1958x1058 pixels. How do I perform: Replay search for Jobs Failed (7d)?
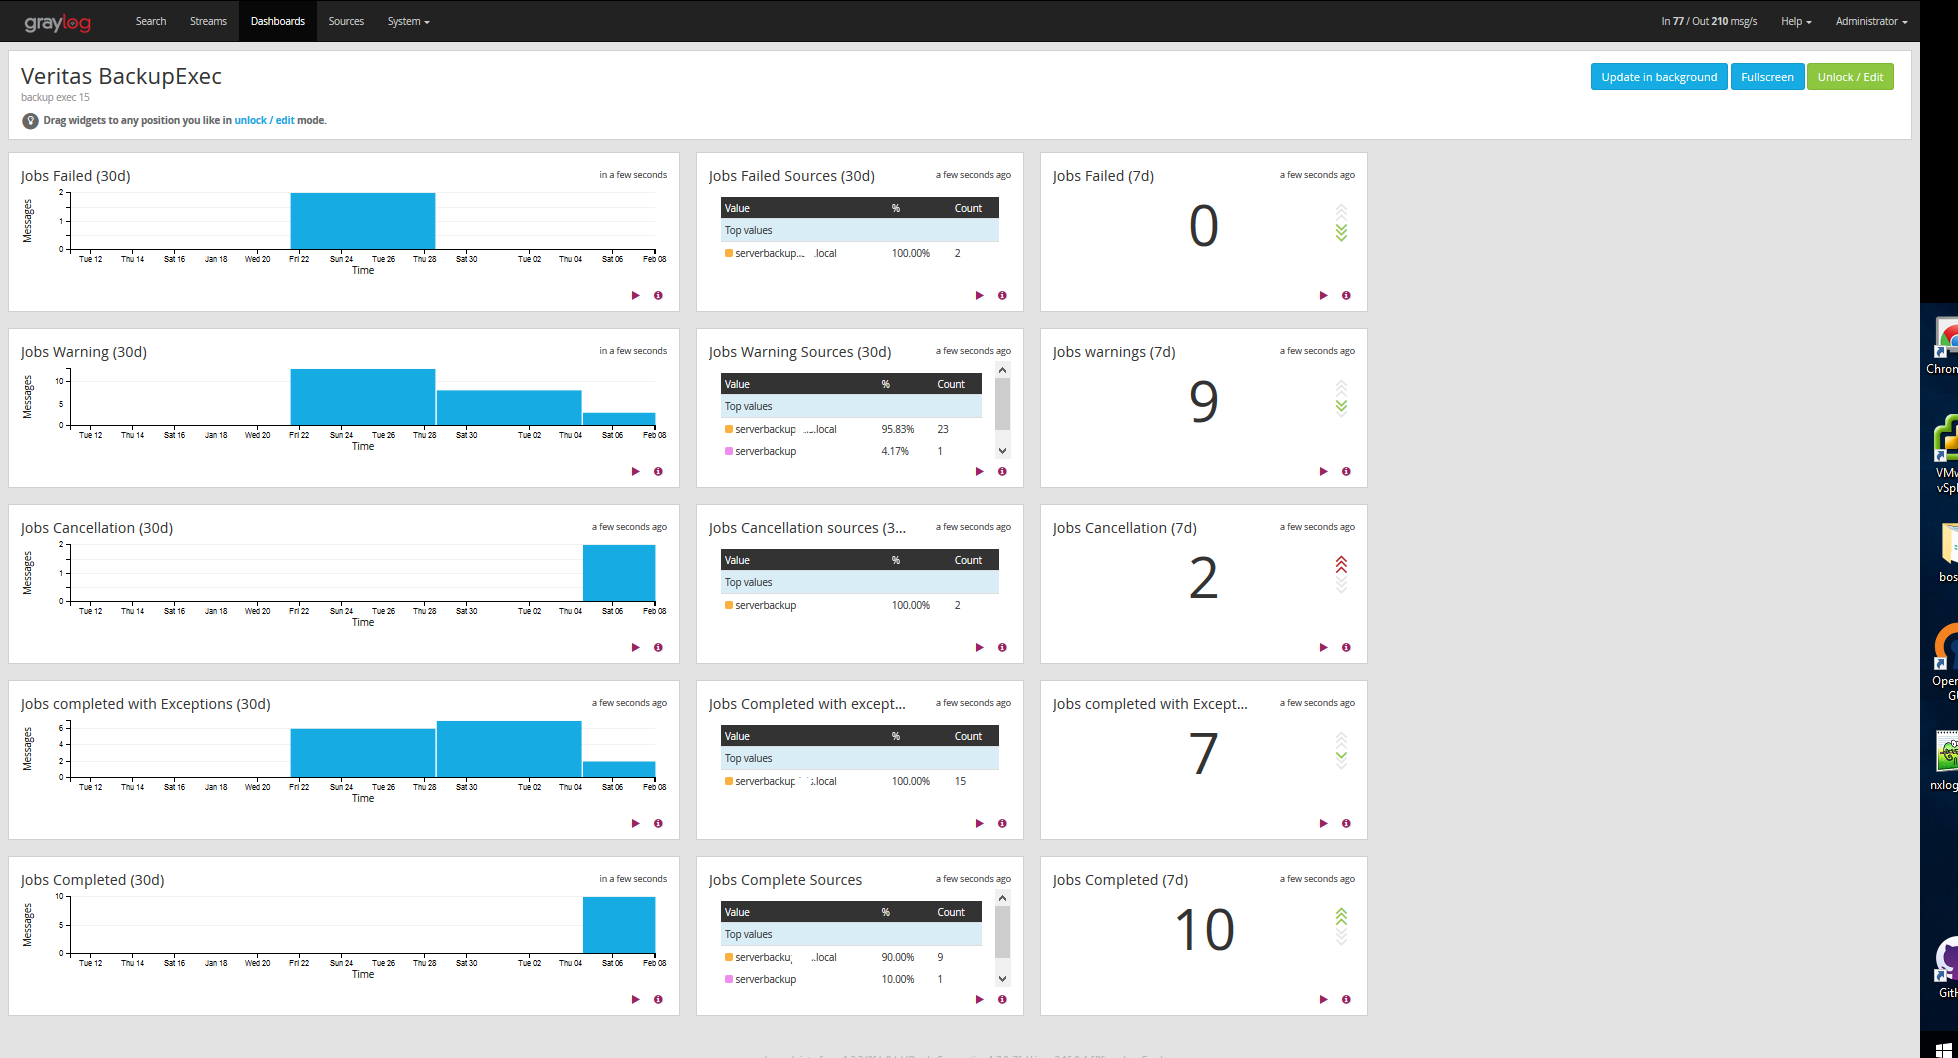1324,295
